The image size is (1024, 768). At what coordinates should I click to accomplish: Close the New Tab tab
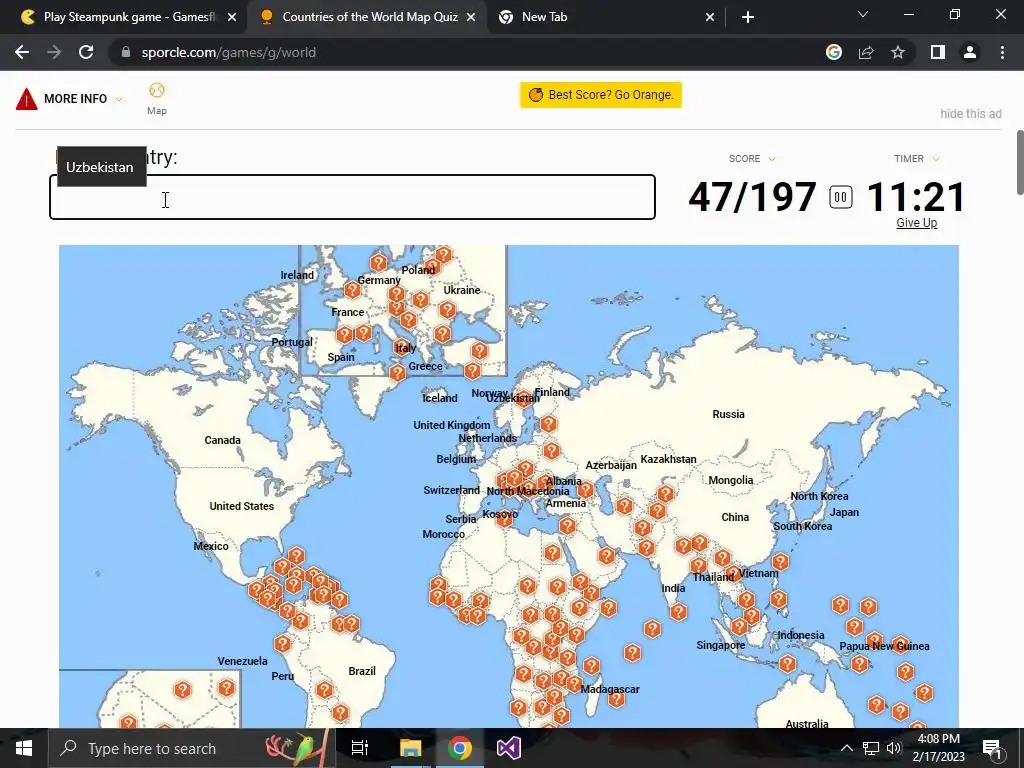click(x=710, y=18)
